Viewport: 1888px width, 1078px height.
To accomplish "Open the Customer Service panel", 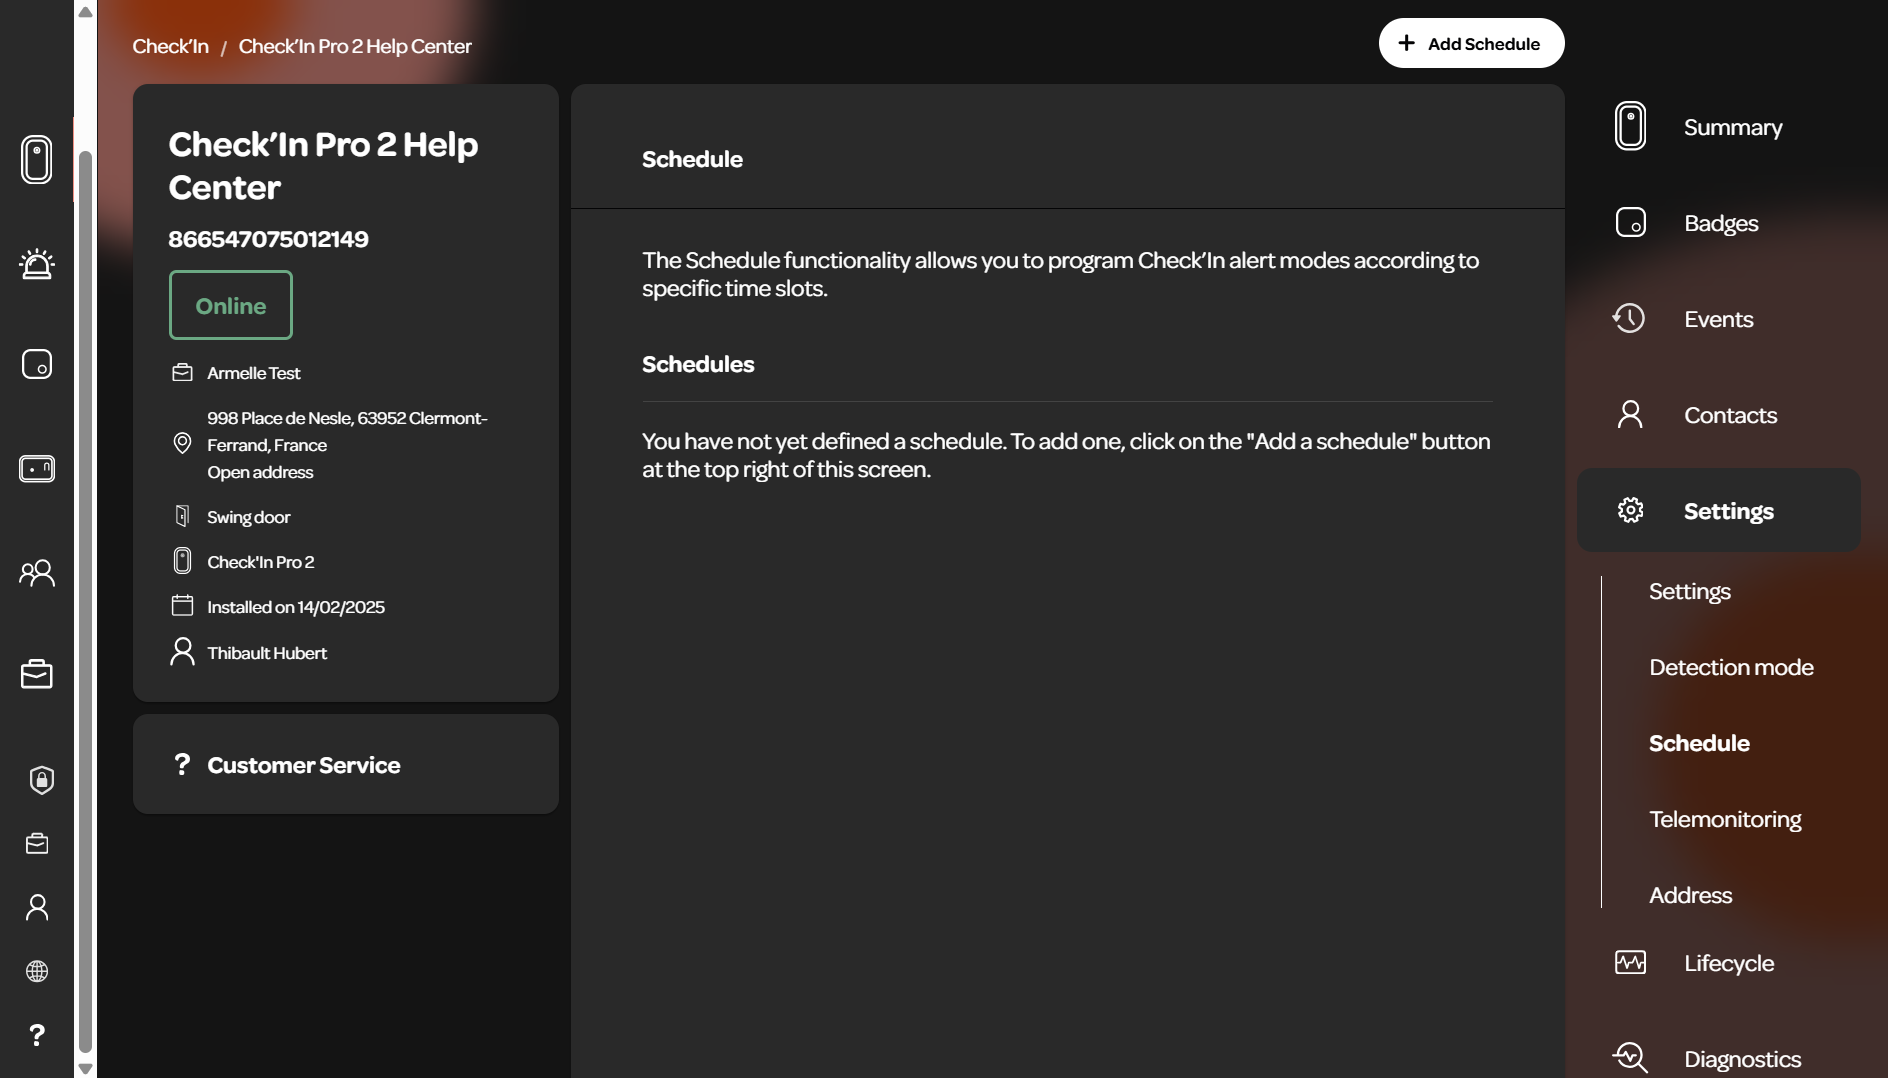I will coord(345,764).
